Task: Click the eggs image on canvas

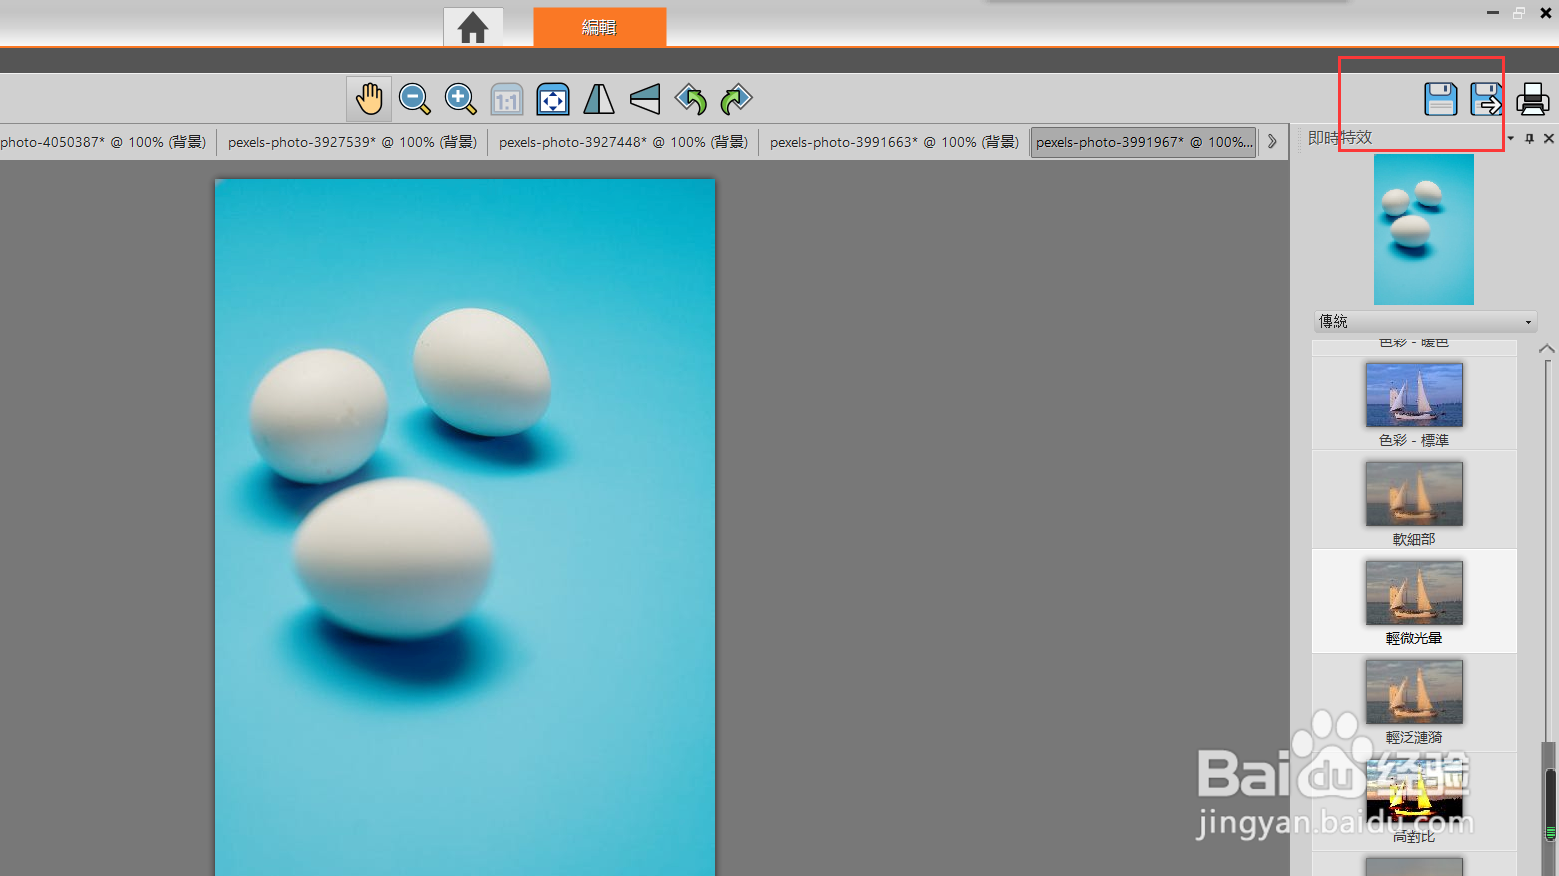Action: point(465,527)
